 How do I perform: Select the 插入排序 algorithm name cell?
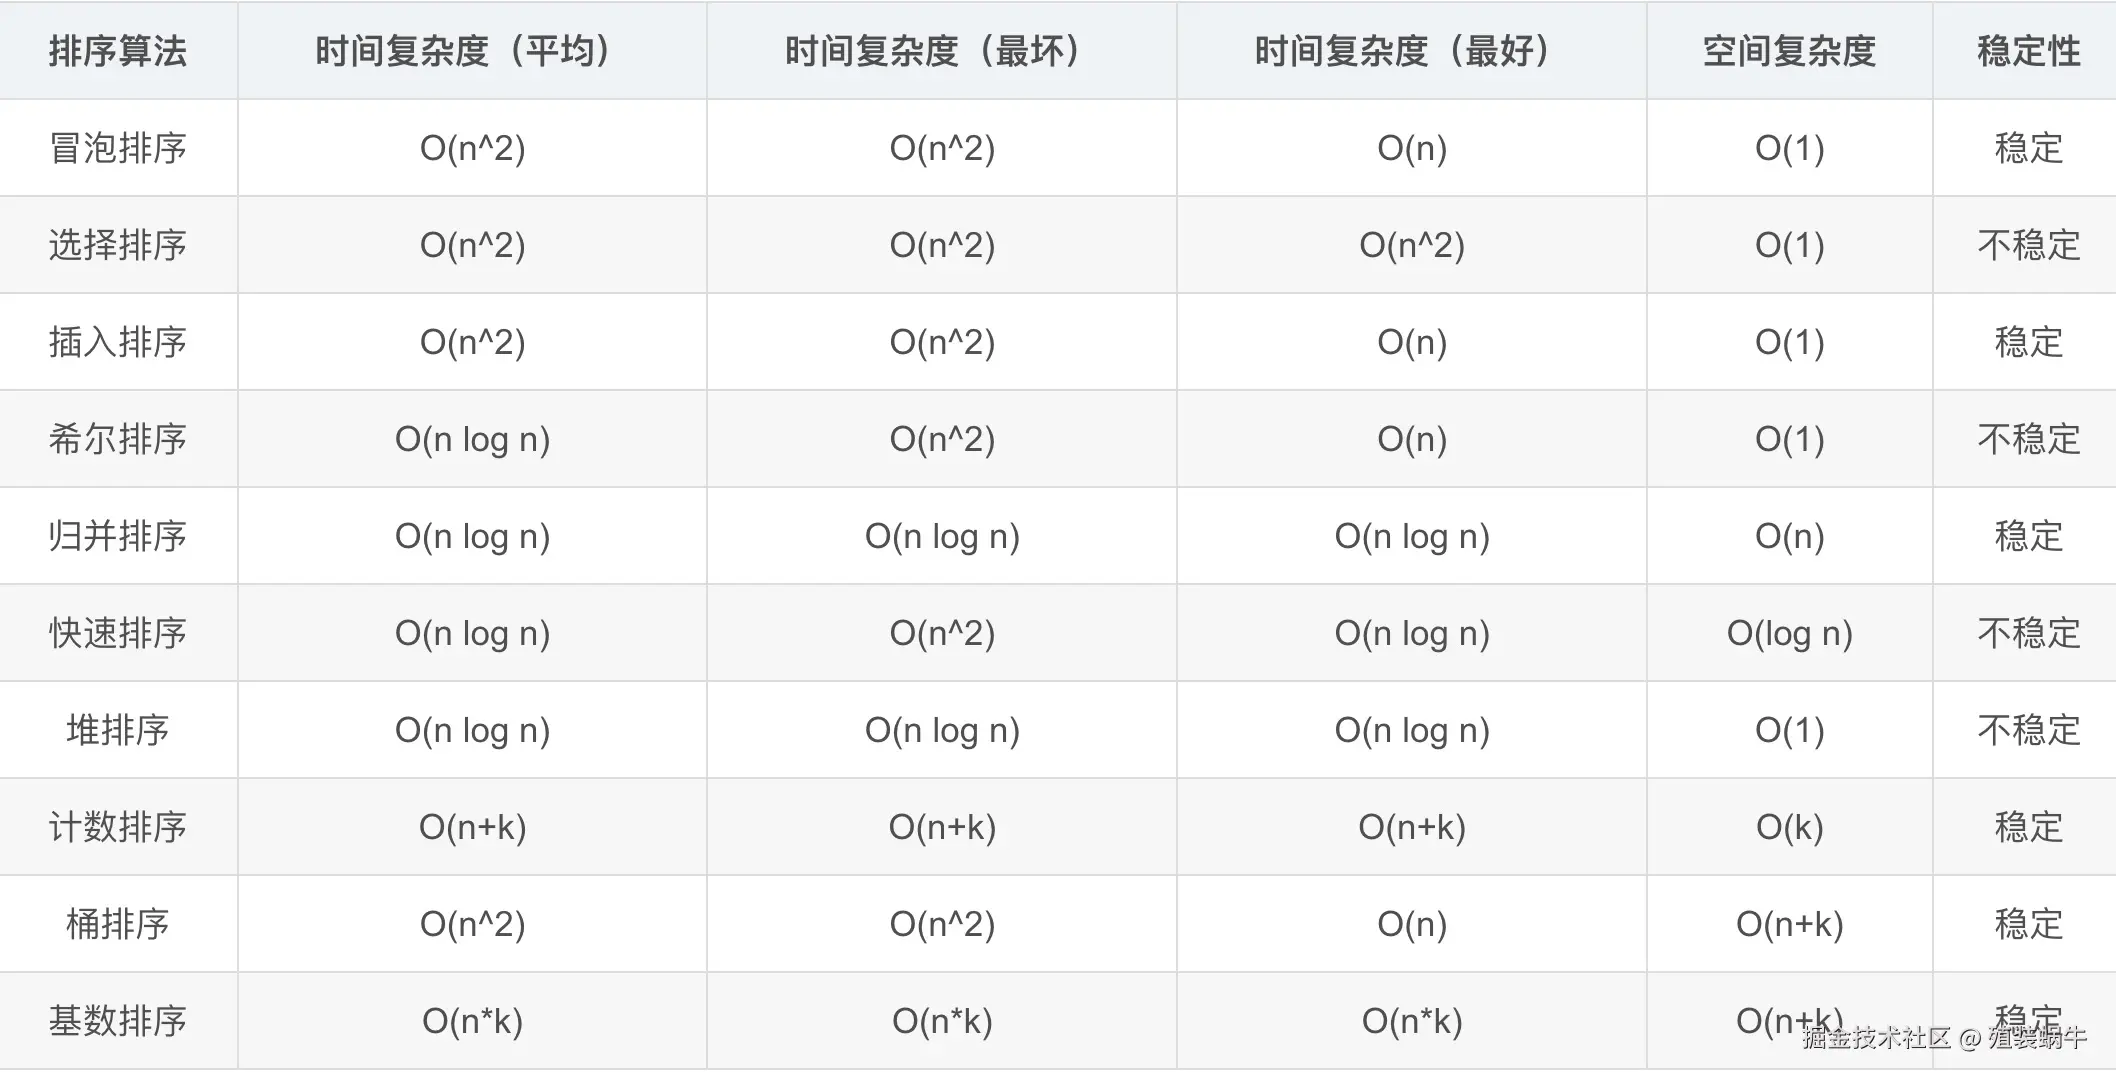118,342
